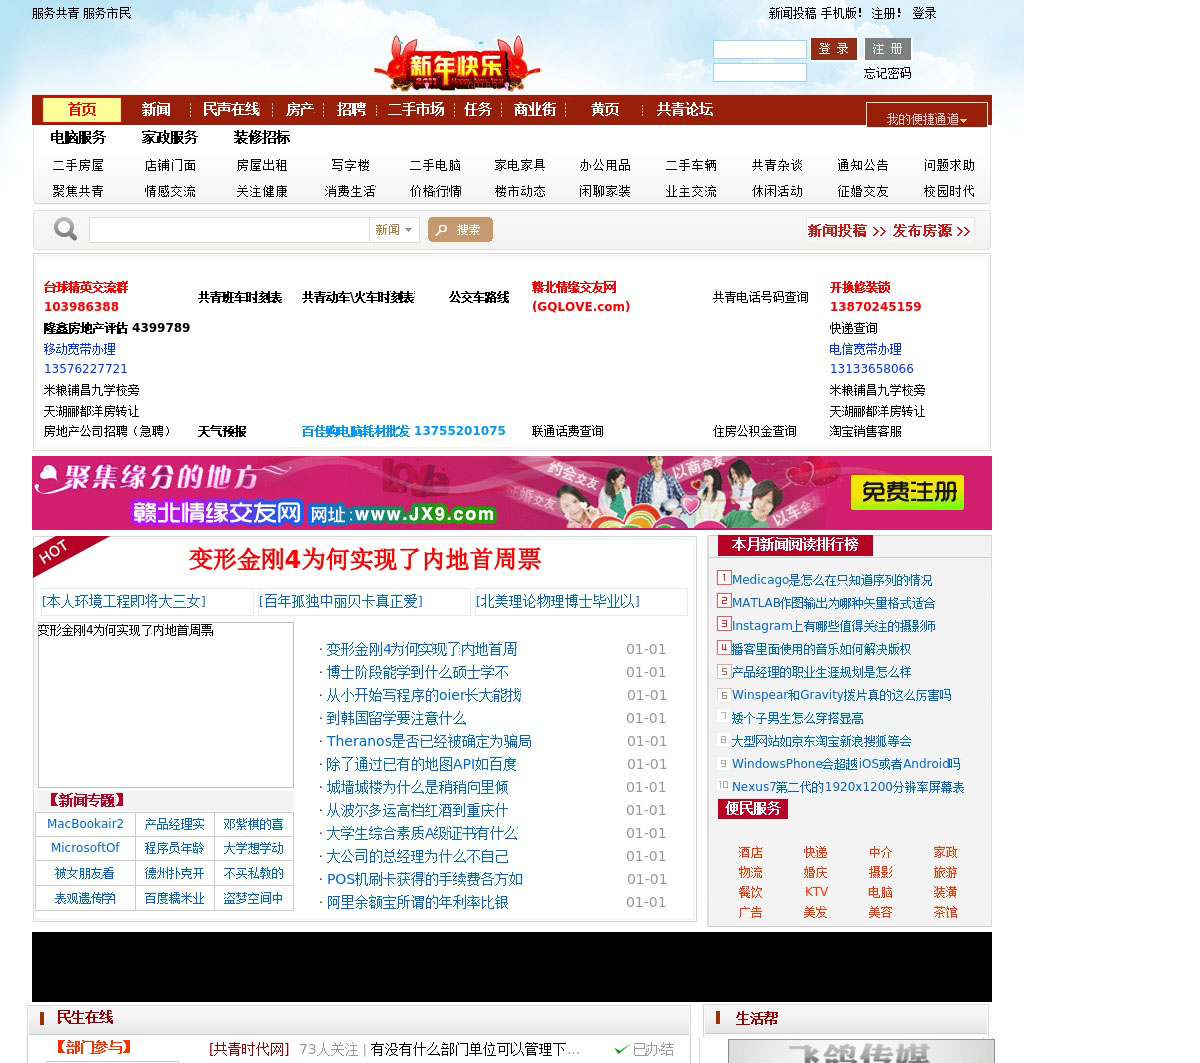Click the 写字楼 category link
Viewport: 1200px width, 1063px height.
(x=351, y=165)
